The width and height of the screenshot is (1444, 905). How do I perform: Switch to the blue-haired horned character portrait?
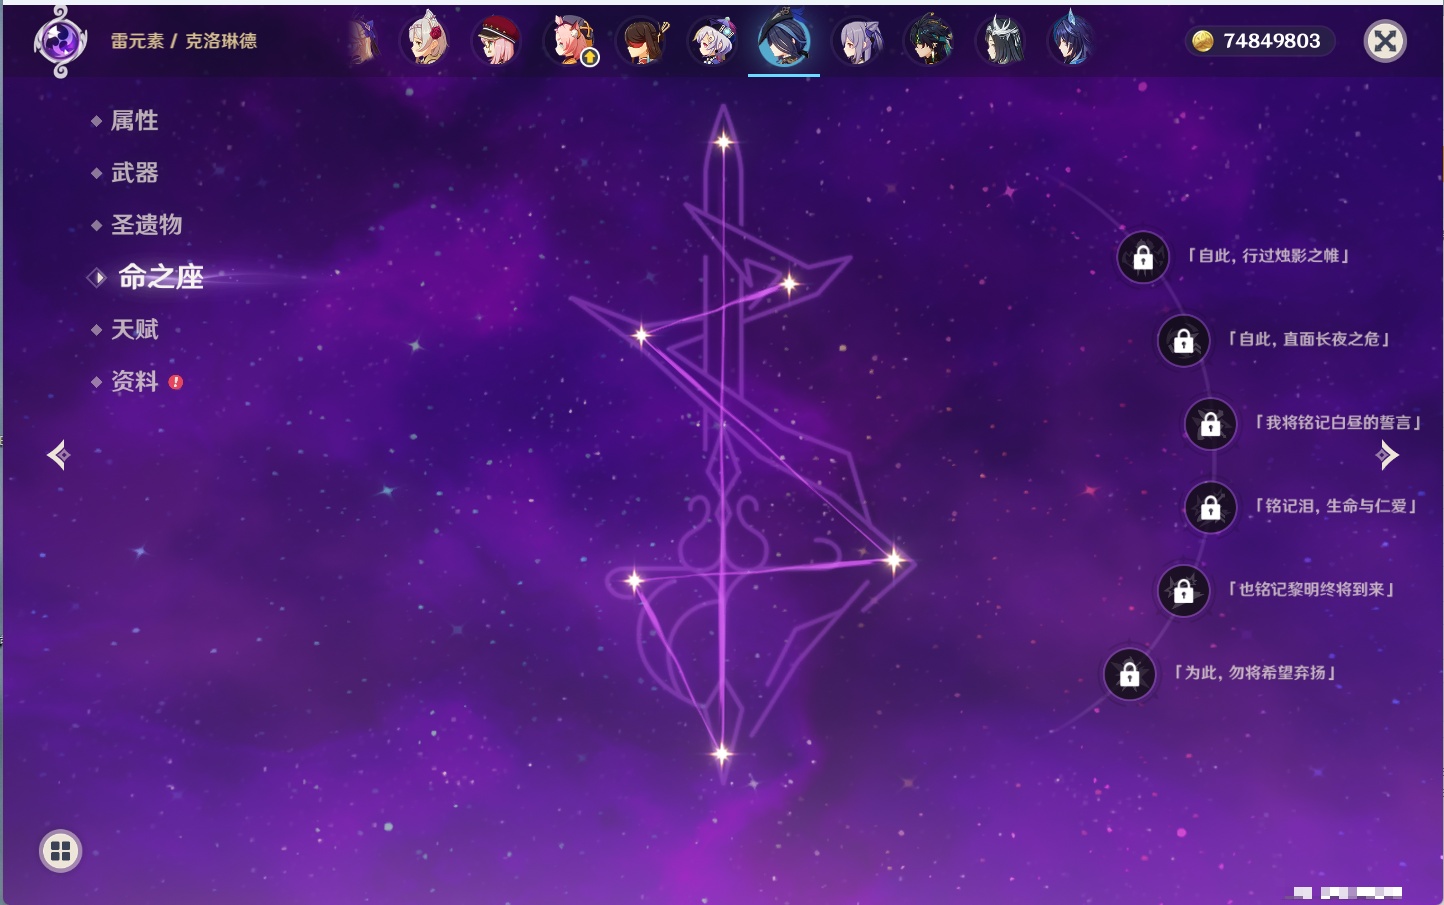click(1072, 40)
